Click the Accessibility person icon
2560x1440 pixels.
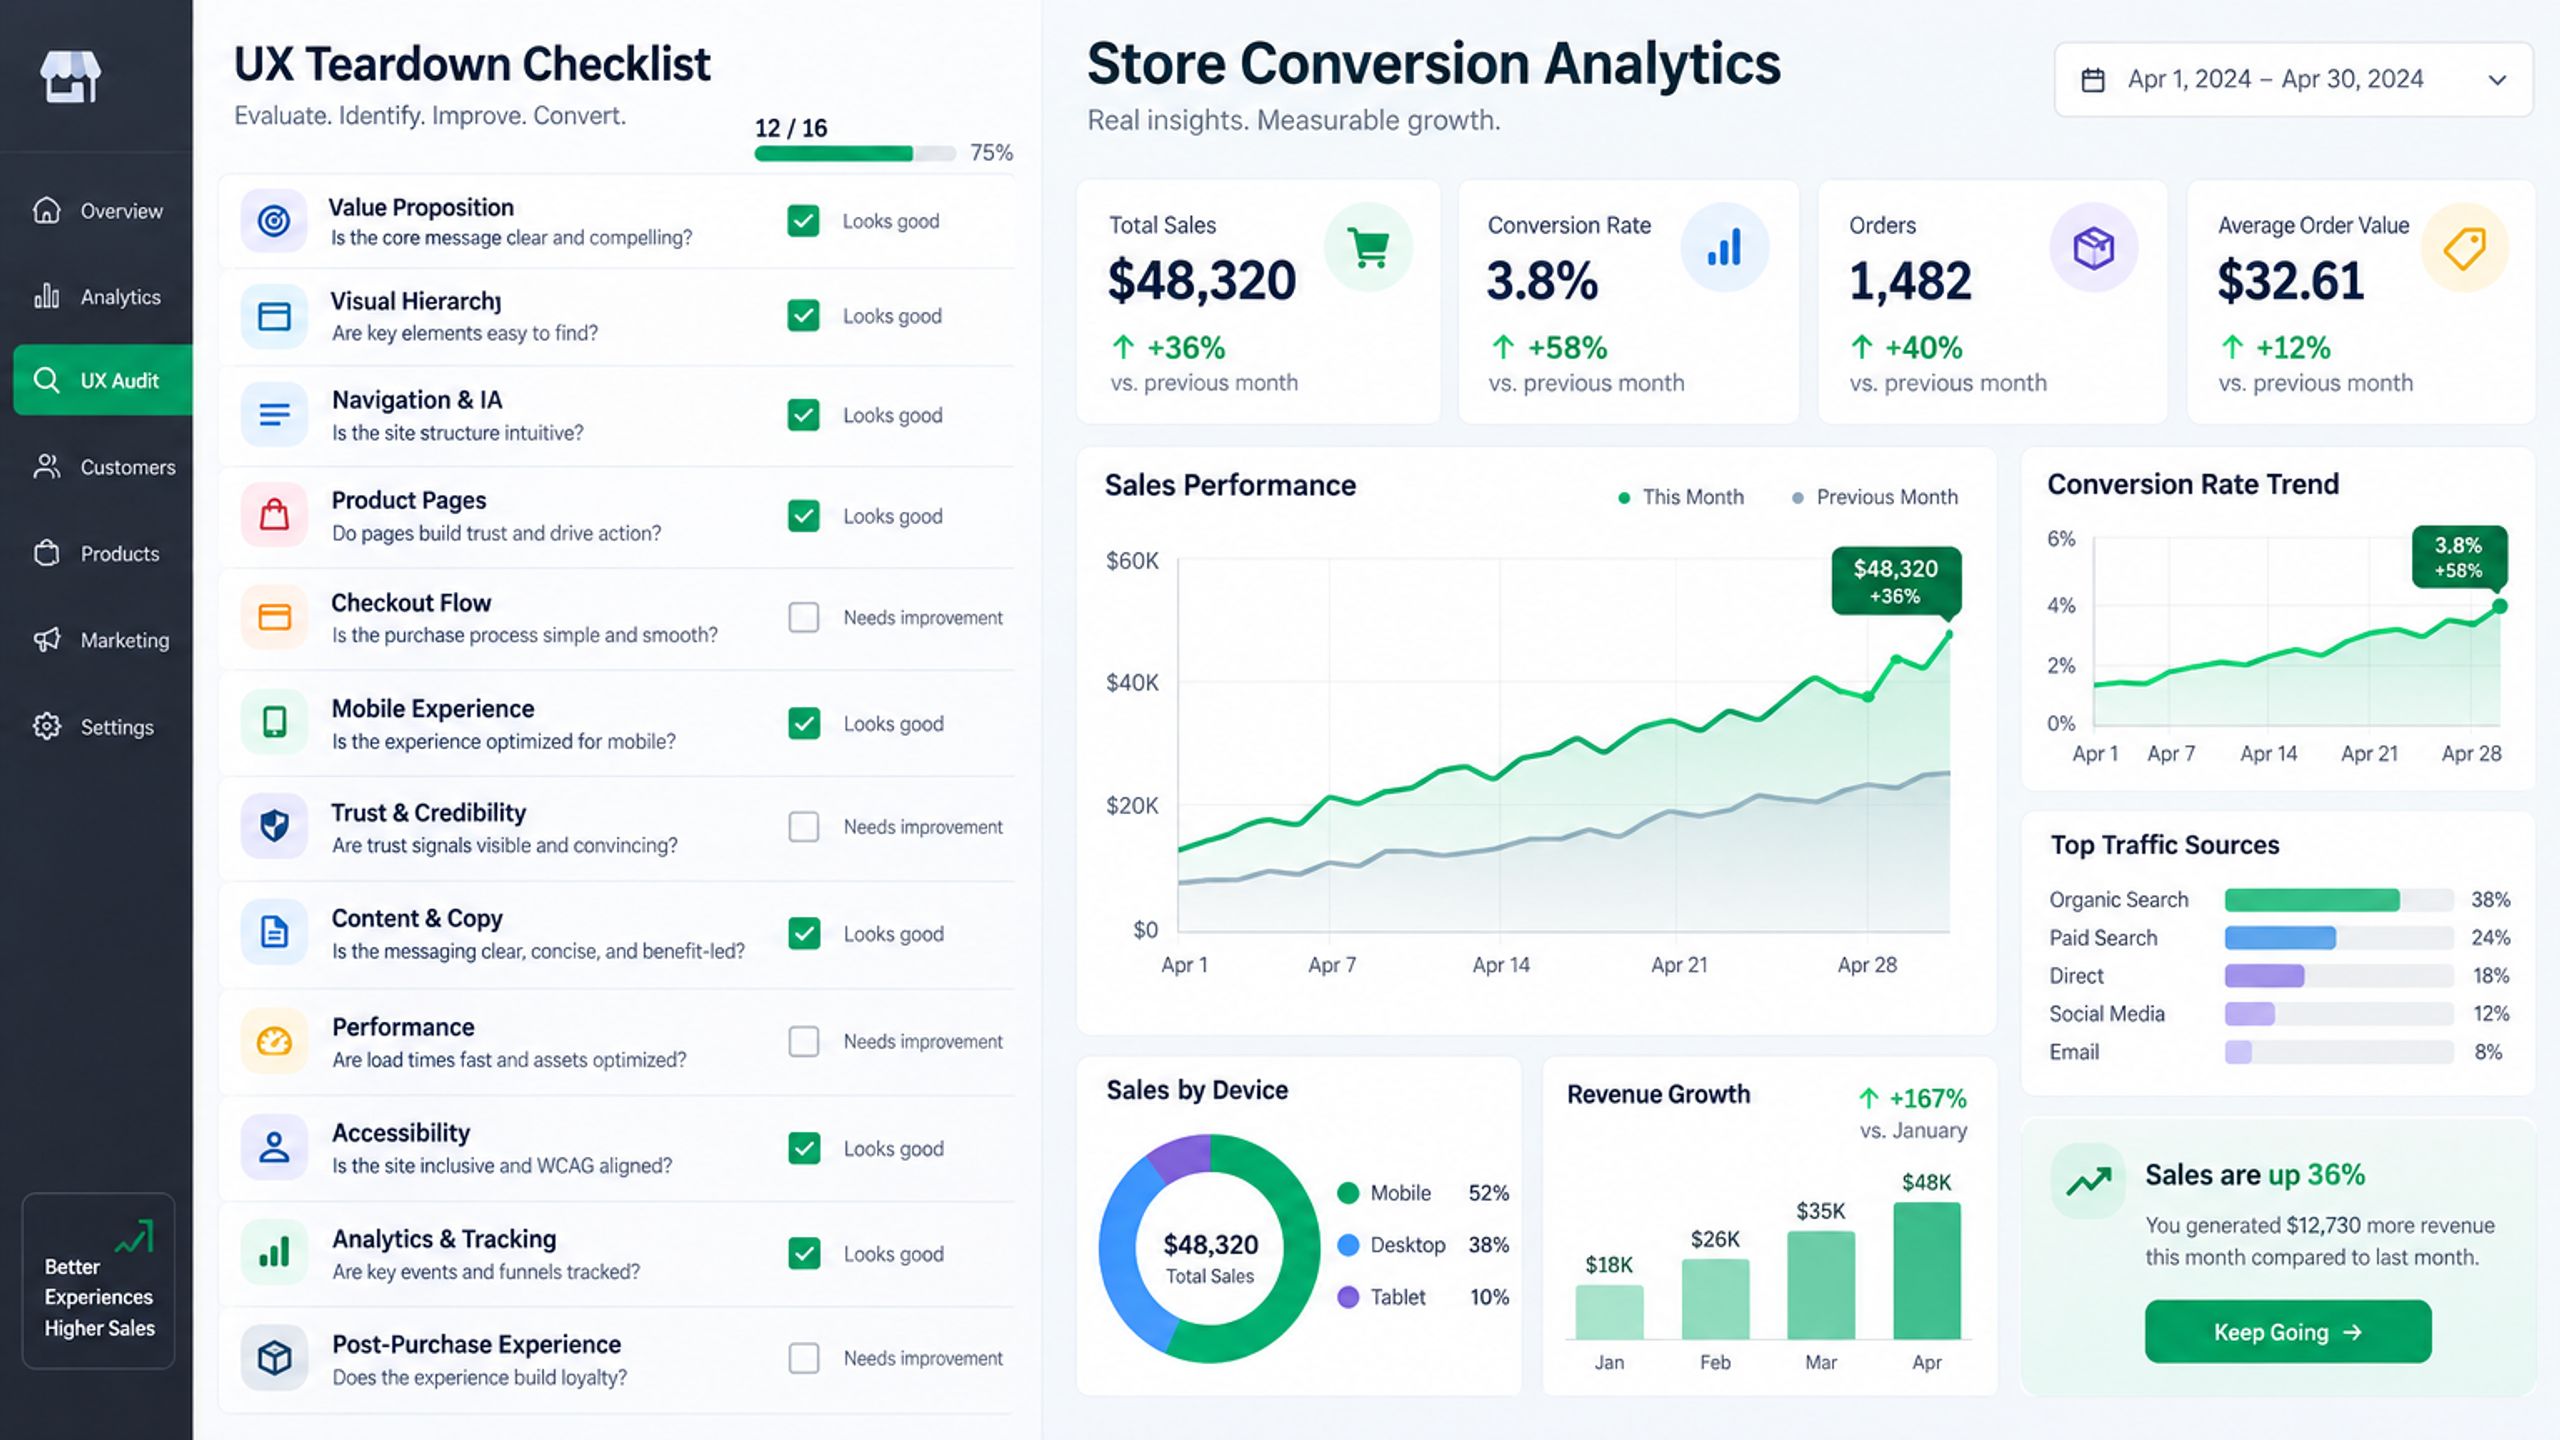tap(274, 1147)
